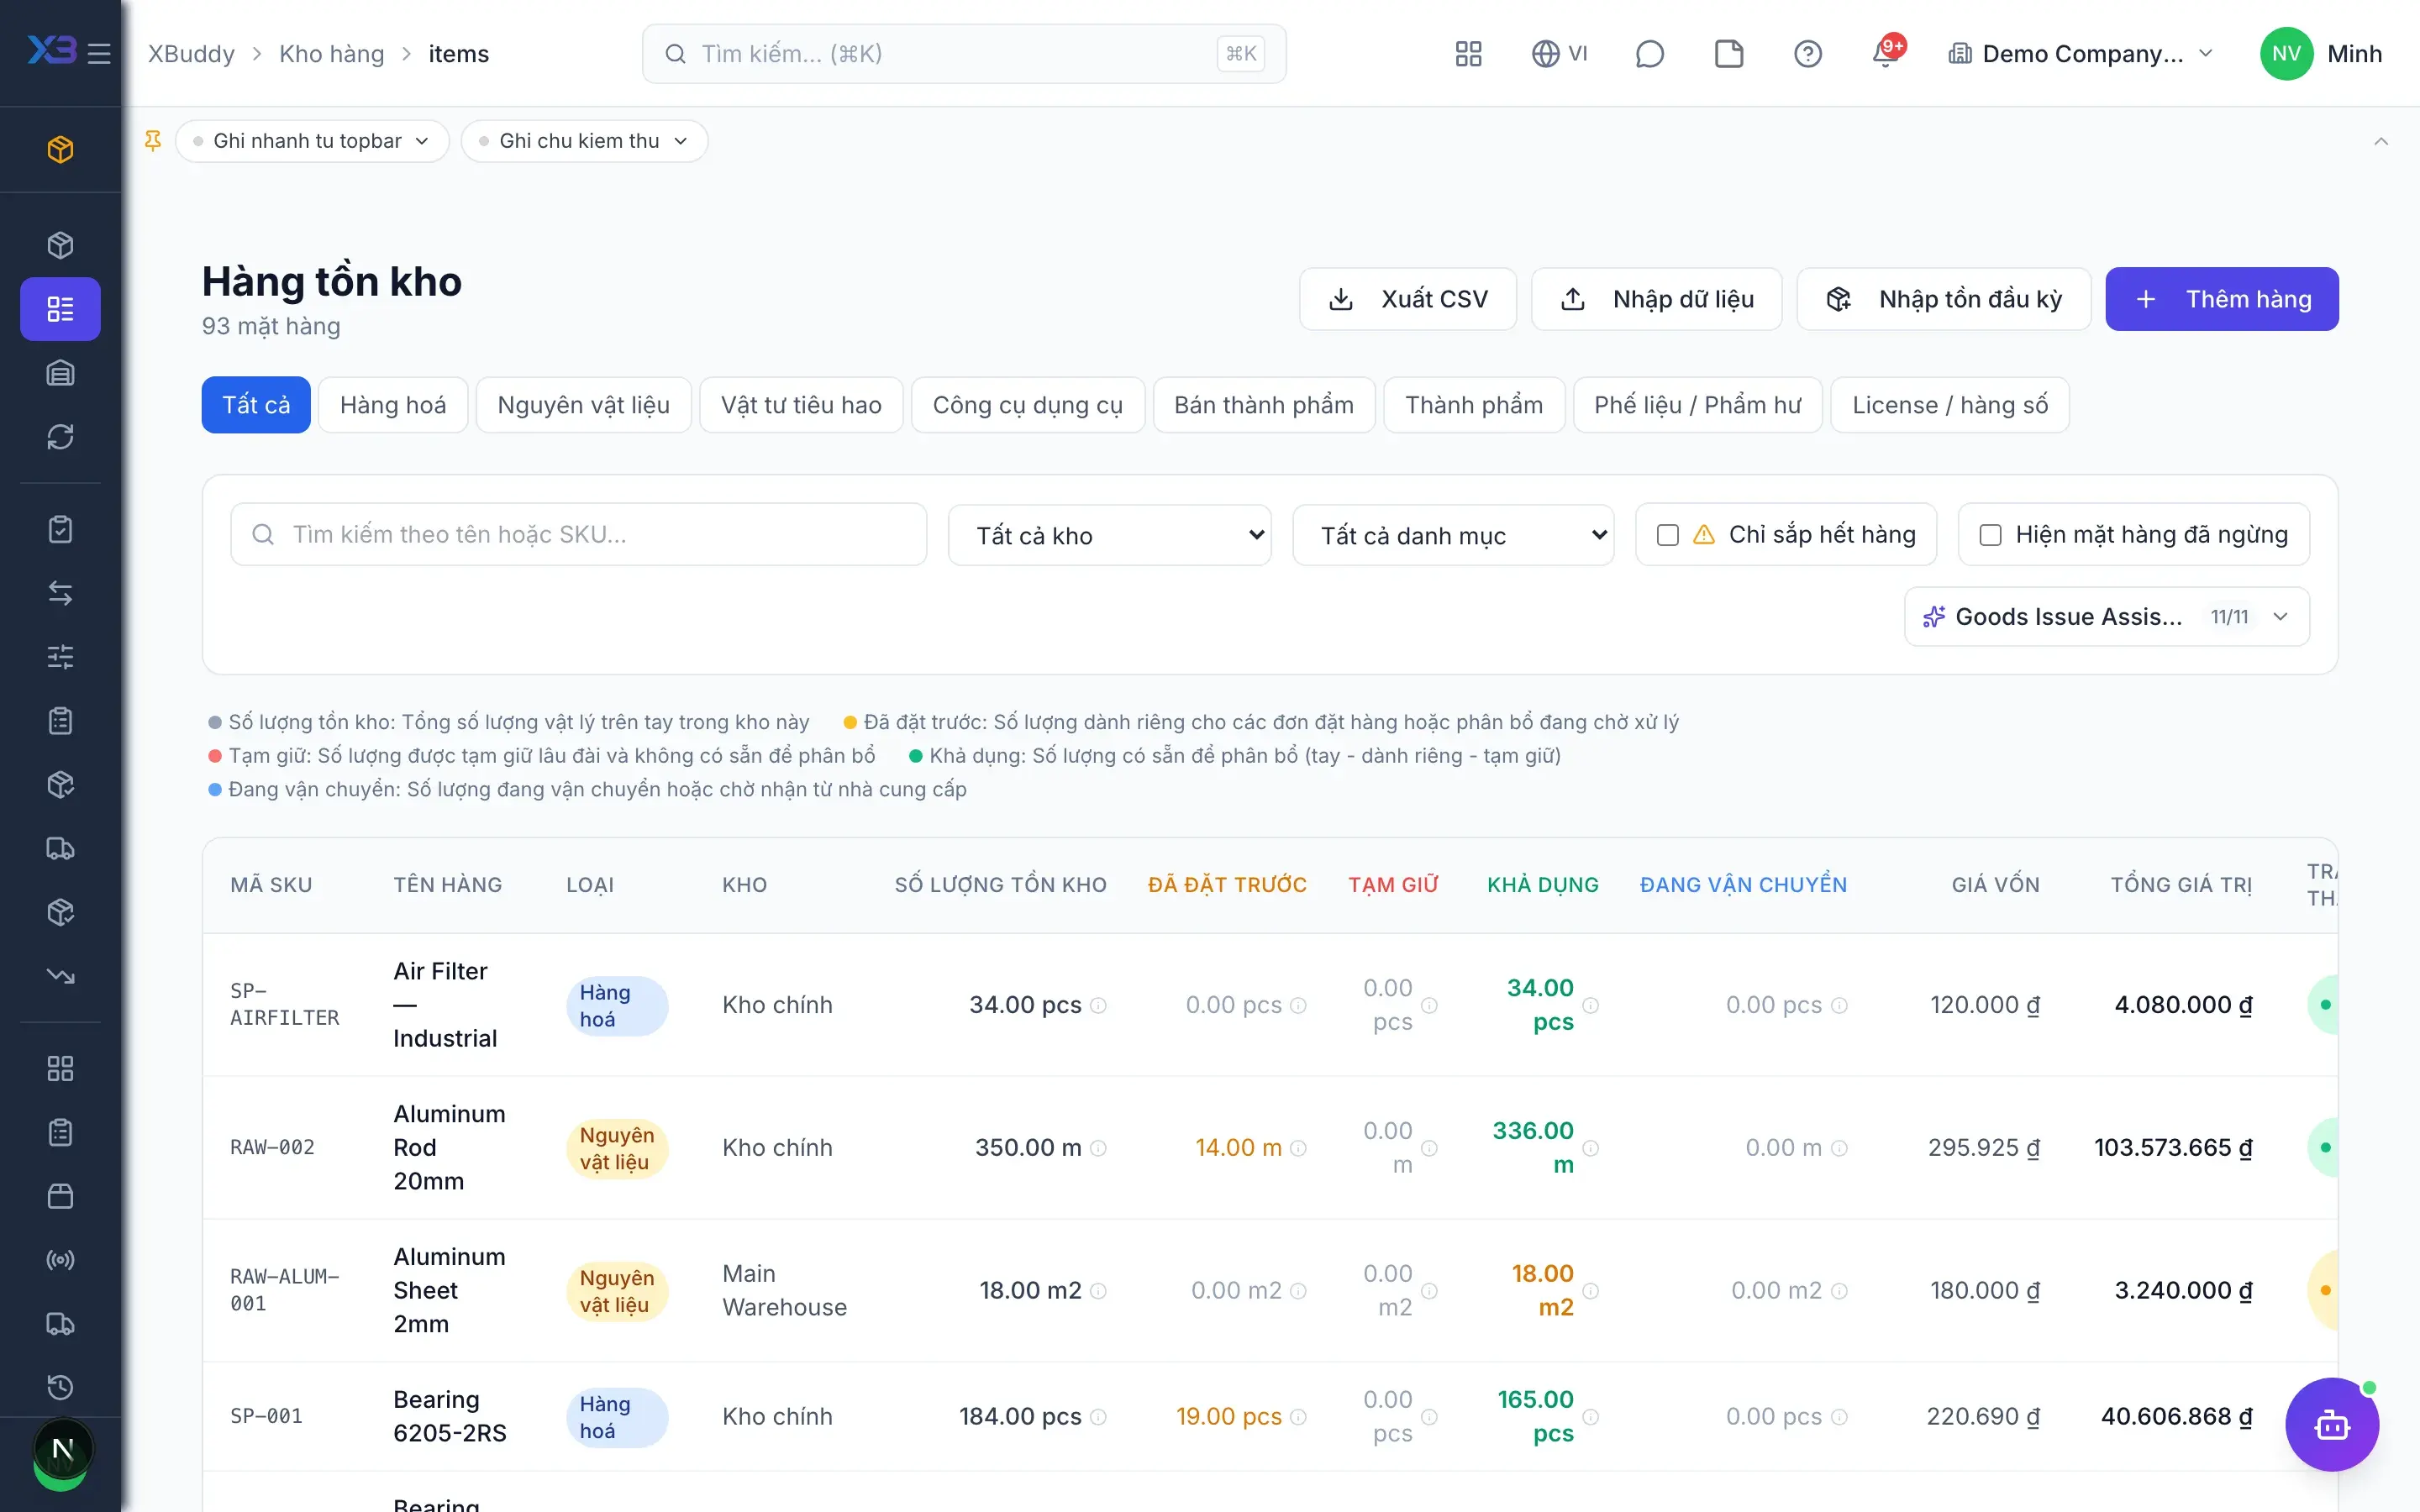Focus the SKU name search field
The height and width of the screenshot is (1512, 2420).
tap(579, 535)
